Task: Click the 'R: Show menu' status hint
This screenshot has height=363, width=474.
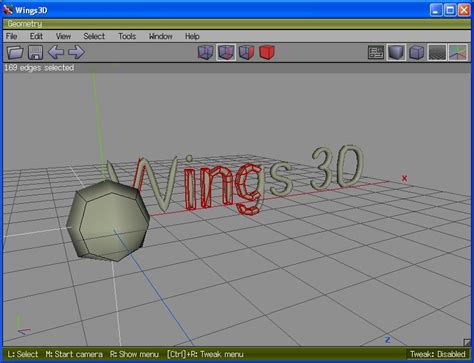Action: coord(134,354)
